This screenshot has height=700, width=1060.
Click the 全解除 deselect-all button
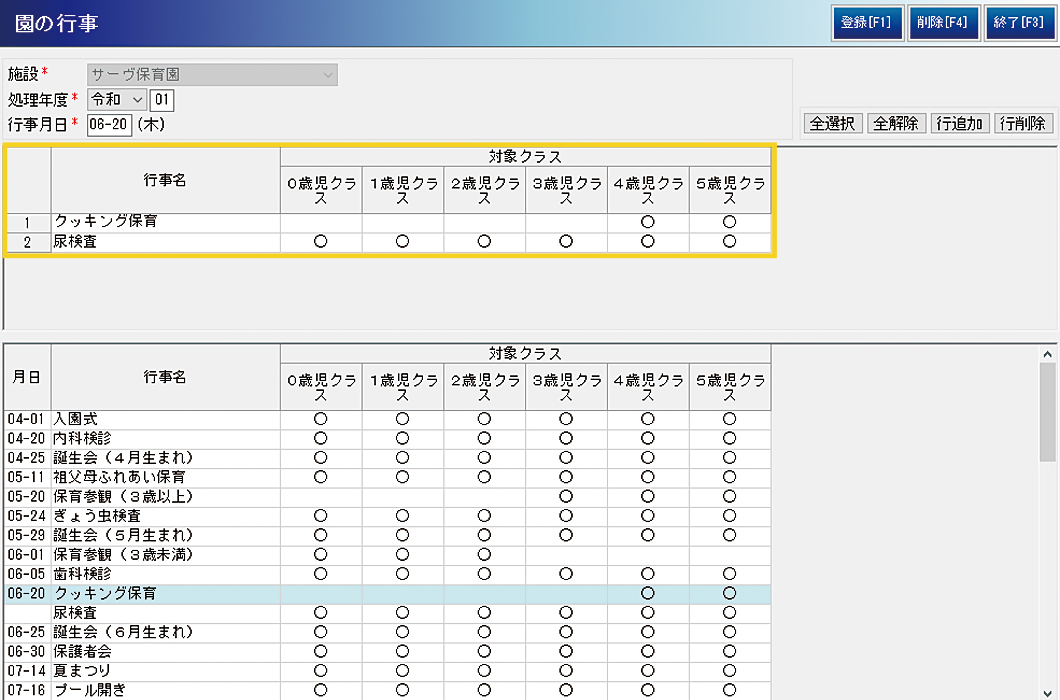pyautogui.click(x=895, y=124)
